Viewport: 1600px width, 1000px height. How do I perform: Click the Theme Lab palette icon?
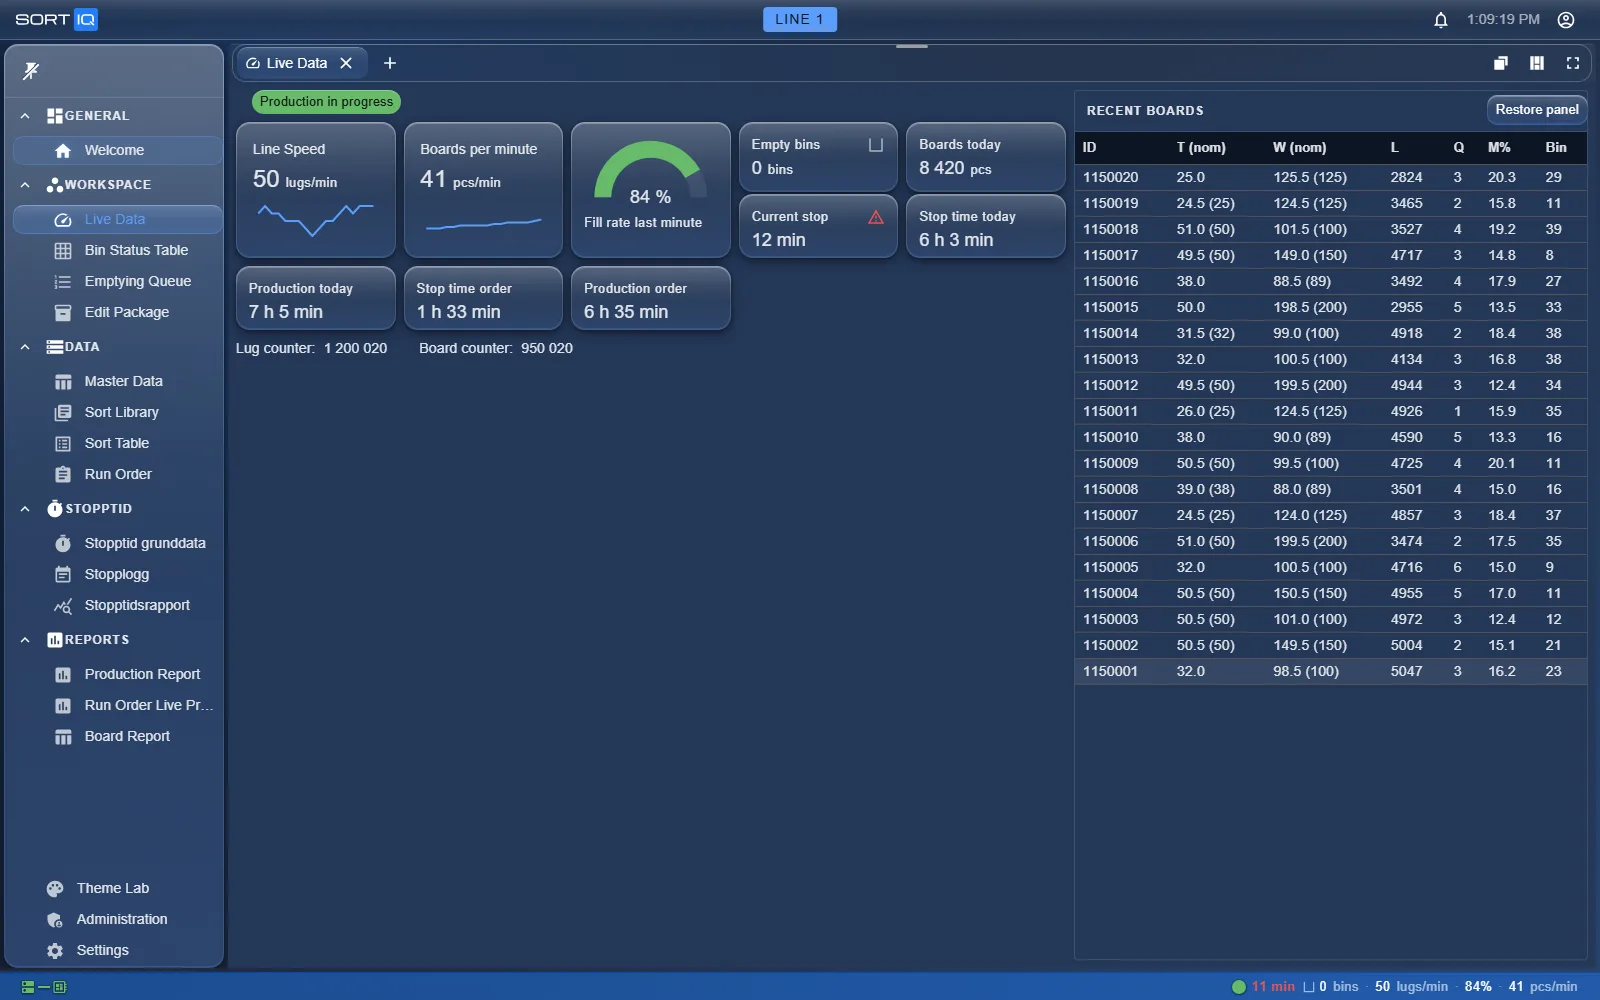click(55, 888)
